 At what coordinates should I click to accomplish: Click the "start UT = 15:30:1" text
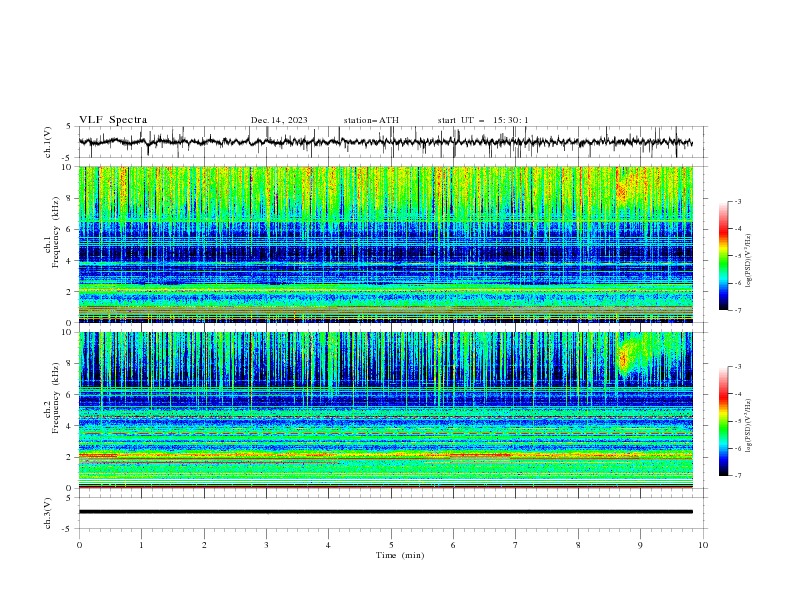[483, 120]
